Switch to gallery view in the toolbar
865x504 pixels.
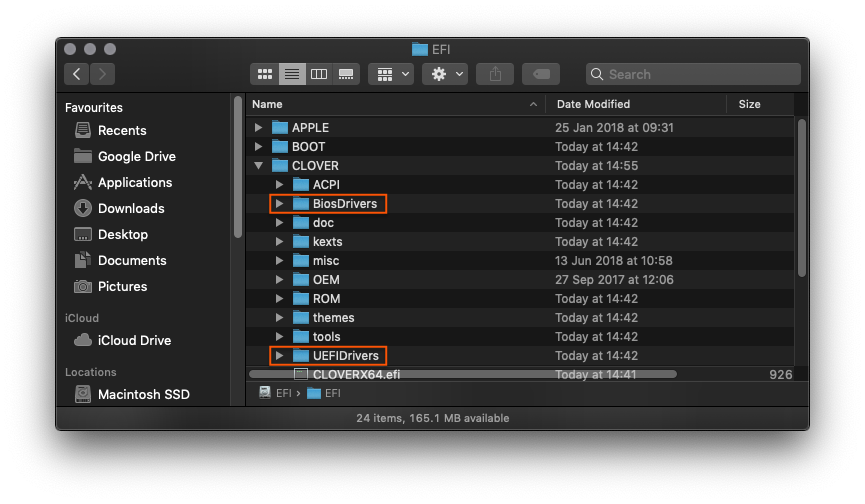point(346,74)
